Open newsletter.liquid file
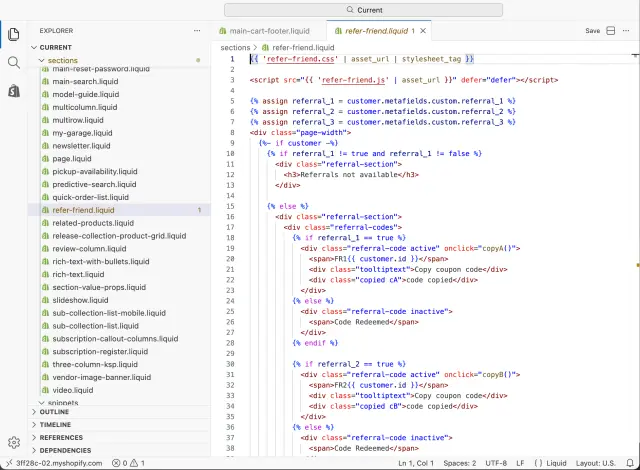The image size is (640, 470). [81, 146]
